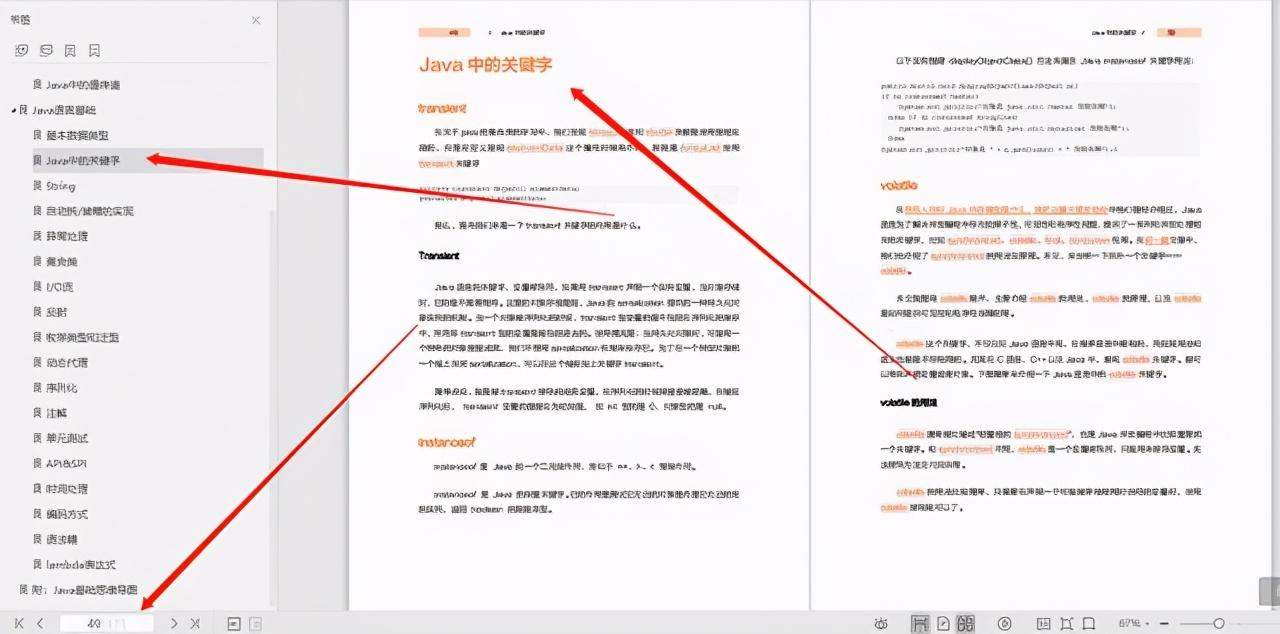Click the orange volatile heading on right page
1280x634 pixels.
pyautogui.click(x=899, y=185)
